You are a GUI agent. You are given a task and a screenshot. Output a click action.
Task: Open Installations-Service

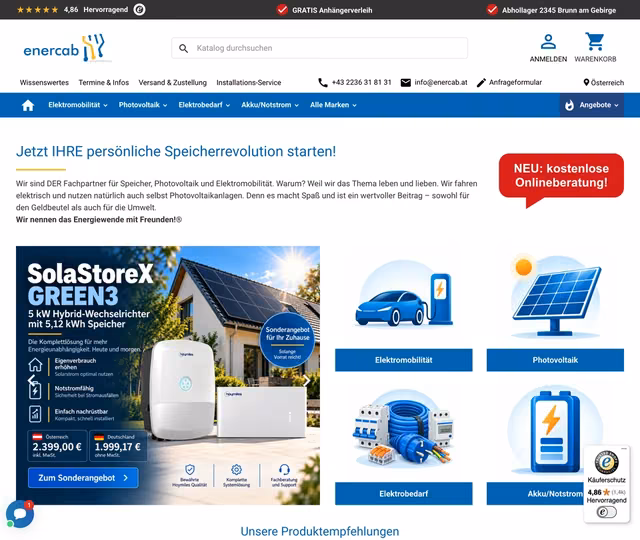coord(249,83)
